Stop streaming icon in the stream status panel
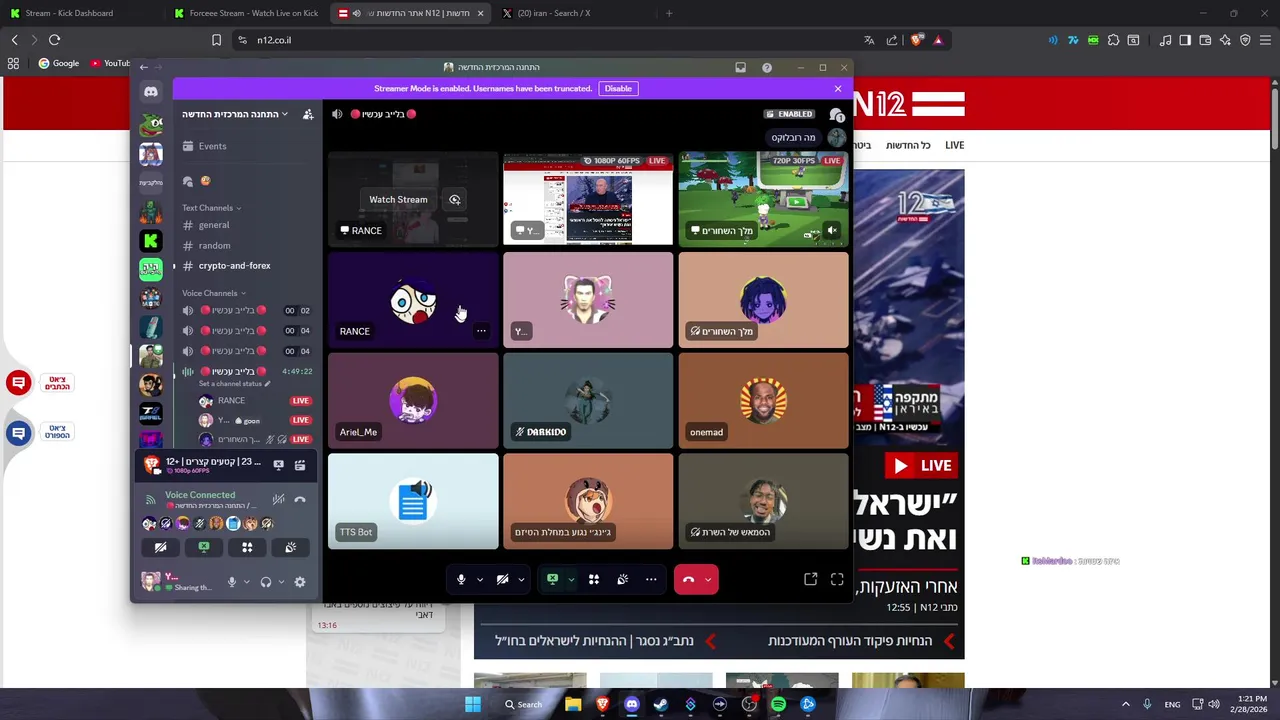Viewport: 1280px width, 720px height. (x=278, y=464)
